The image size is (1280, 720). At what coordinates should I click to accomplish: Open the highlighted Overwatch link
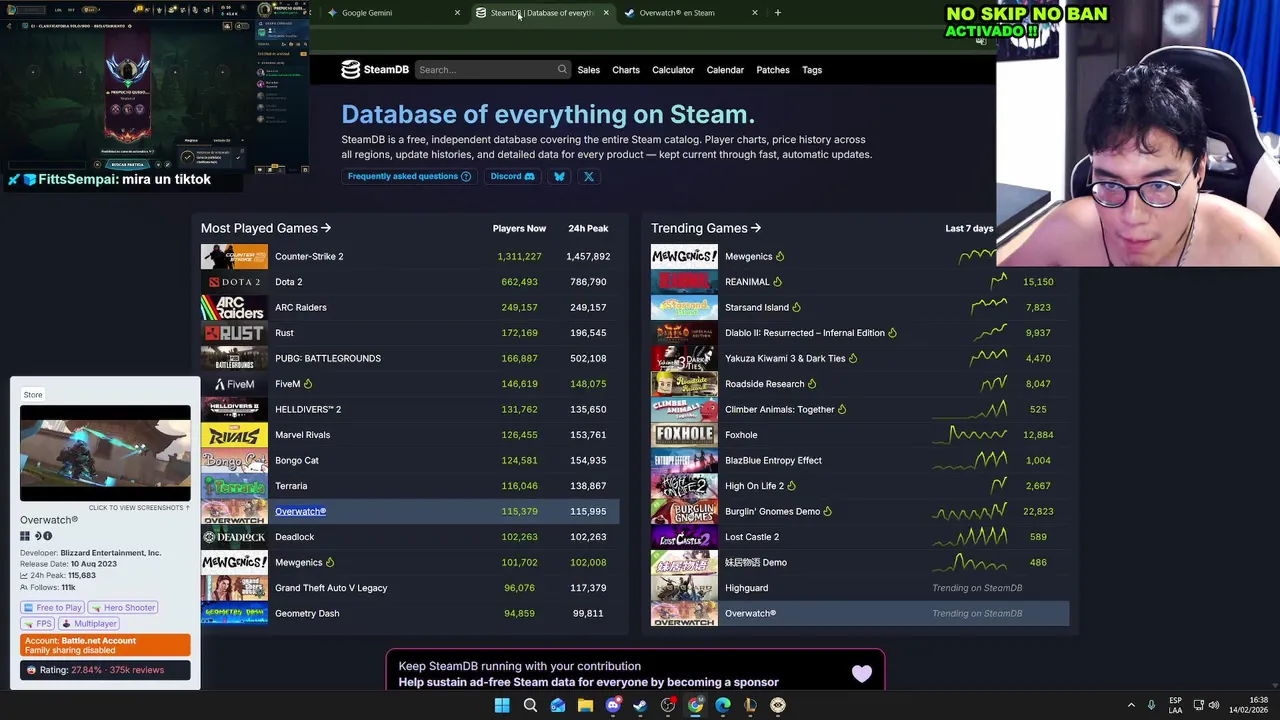pos(300,512)
